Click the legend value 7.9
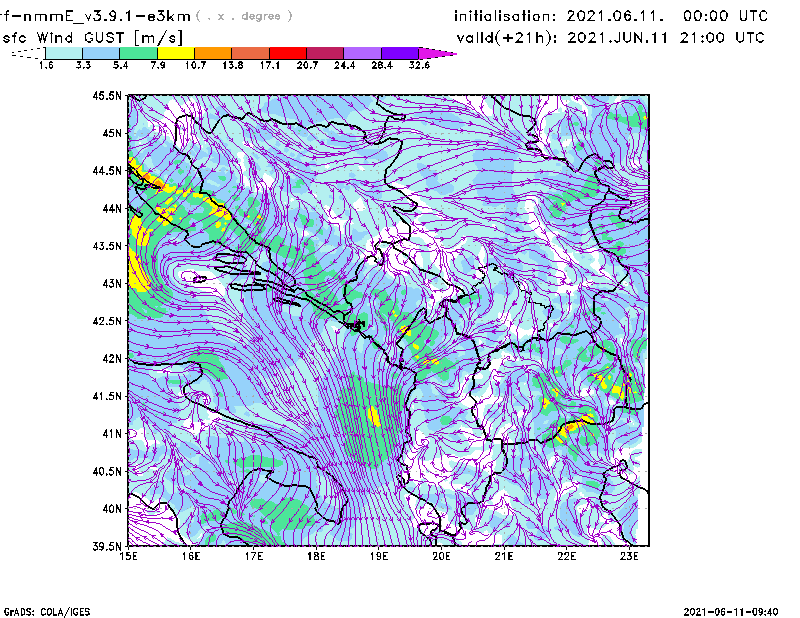The width and height of the screenshot is (800, 618). pyautogui.click(x=158, y=65)
